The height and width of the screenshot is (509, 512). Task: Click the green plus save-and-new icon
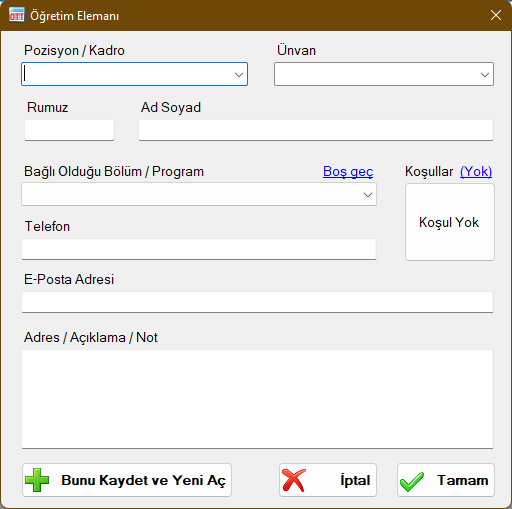point(37,480)
